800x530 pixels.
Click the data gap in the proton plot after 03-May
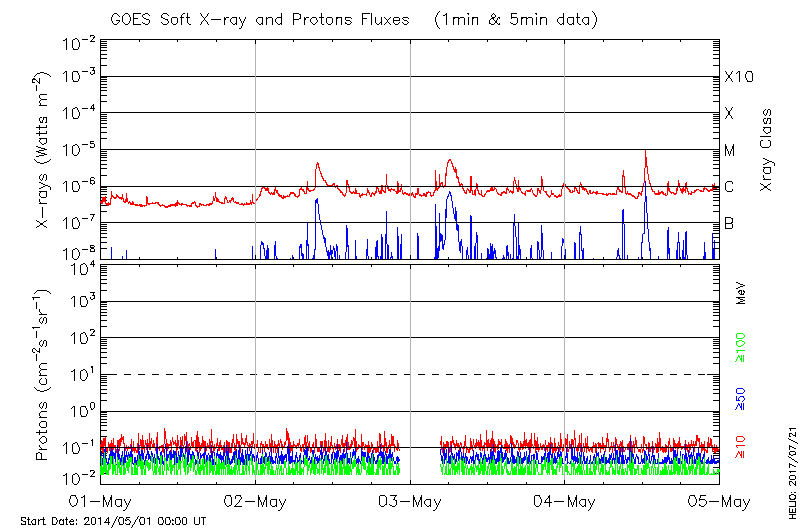[420, 460]
